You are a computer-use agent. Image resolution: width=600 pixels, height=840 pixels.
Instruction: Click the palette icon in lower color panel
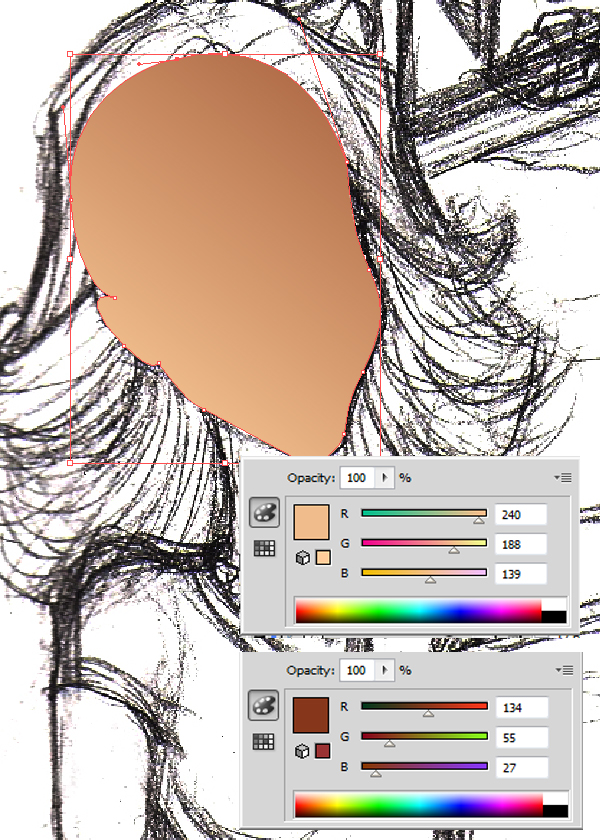[x=263, y=705]
